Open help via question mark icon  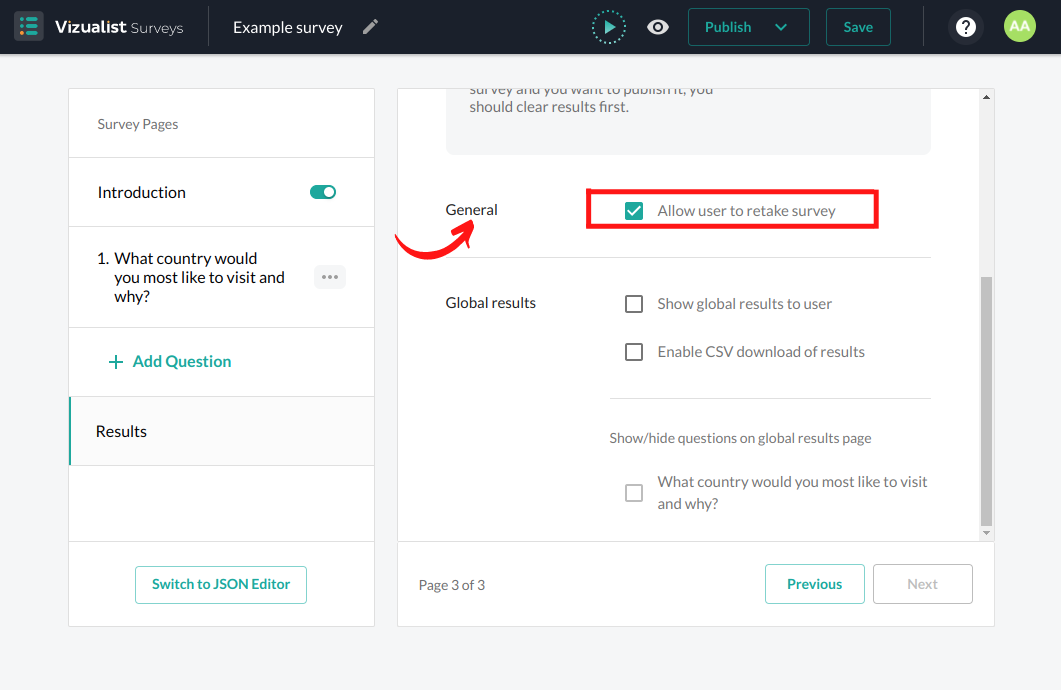[965, 27]
